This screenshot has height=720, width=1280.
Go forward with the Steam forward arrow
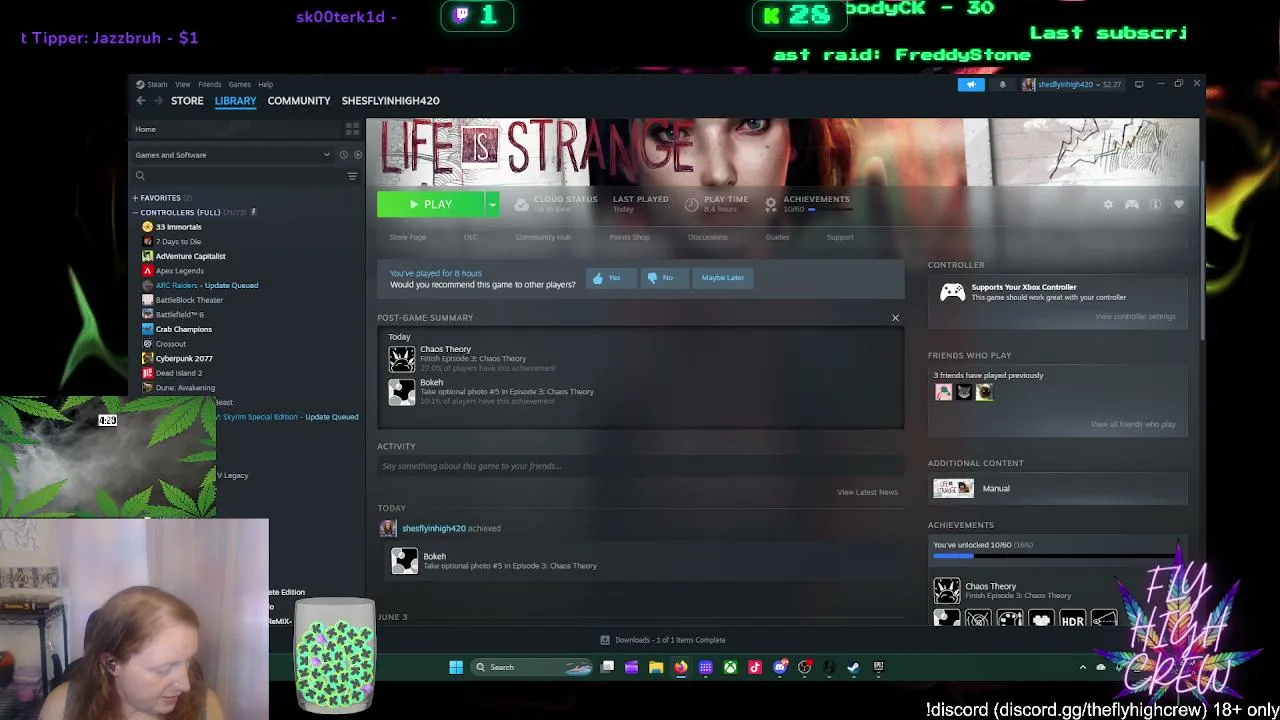point(157,101)
